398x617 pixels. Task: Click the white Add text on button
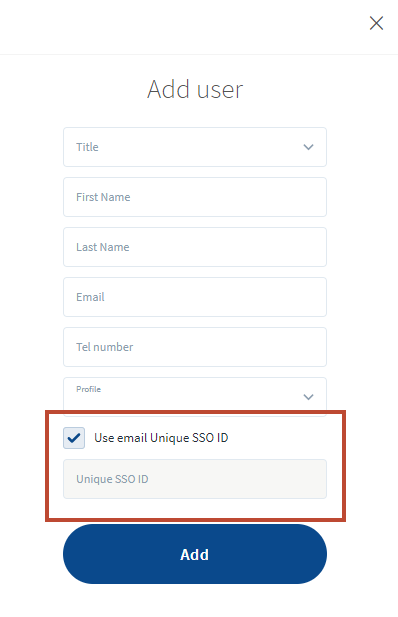click(194, 554)
